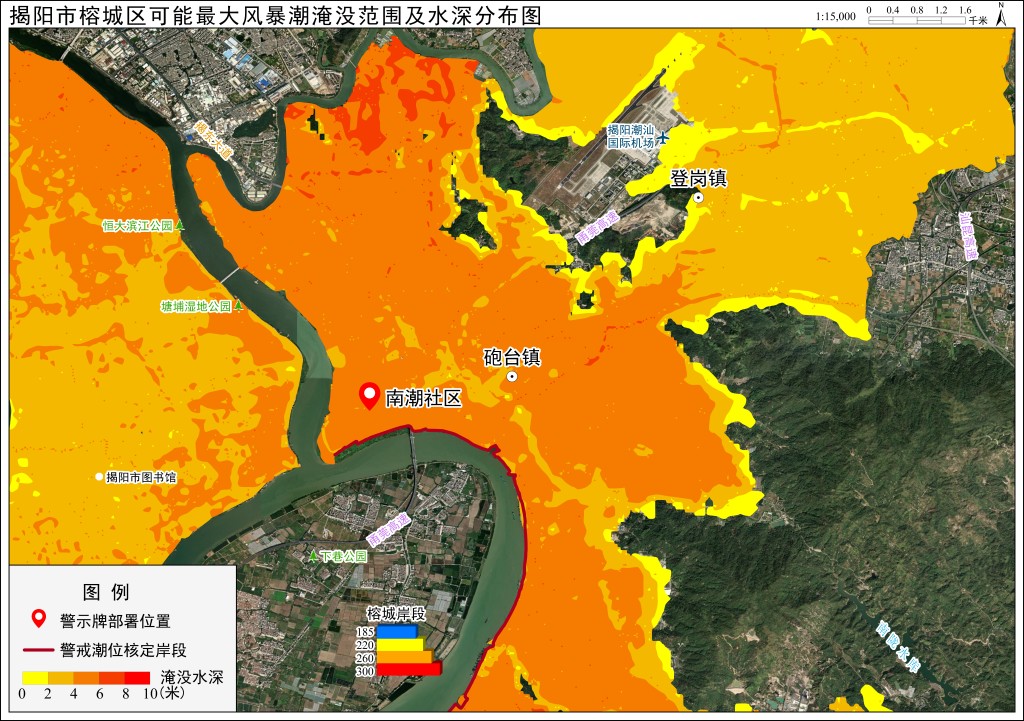Viewport: 1024px width, 721px height.
Task: Click the town marker dot under 砲台镇
Action: coord(512,376)
